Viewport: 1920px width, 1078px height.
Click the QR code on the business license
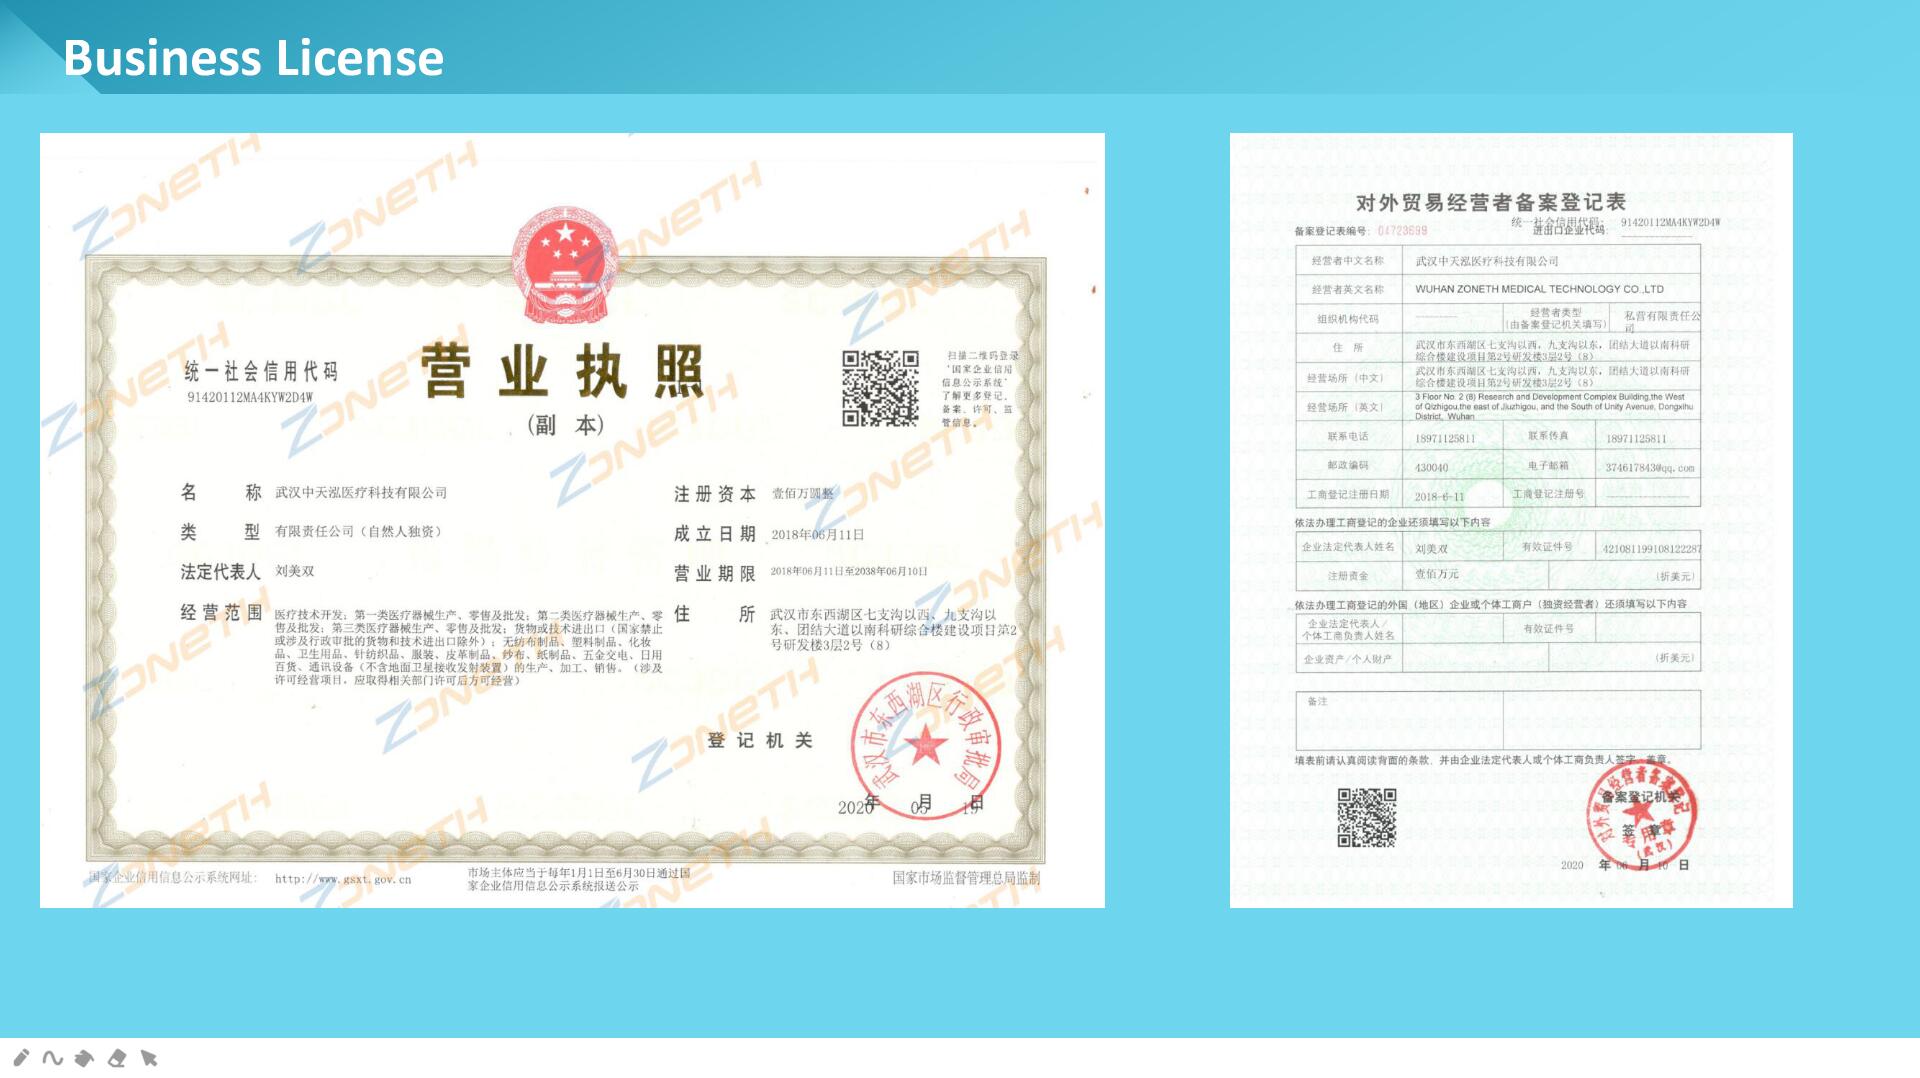pos(880,388)
